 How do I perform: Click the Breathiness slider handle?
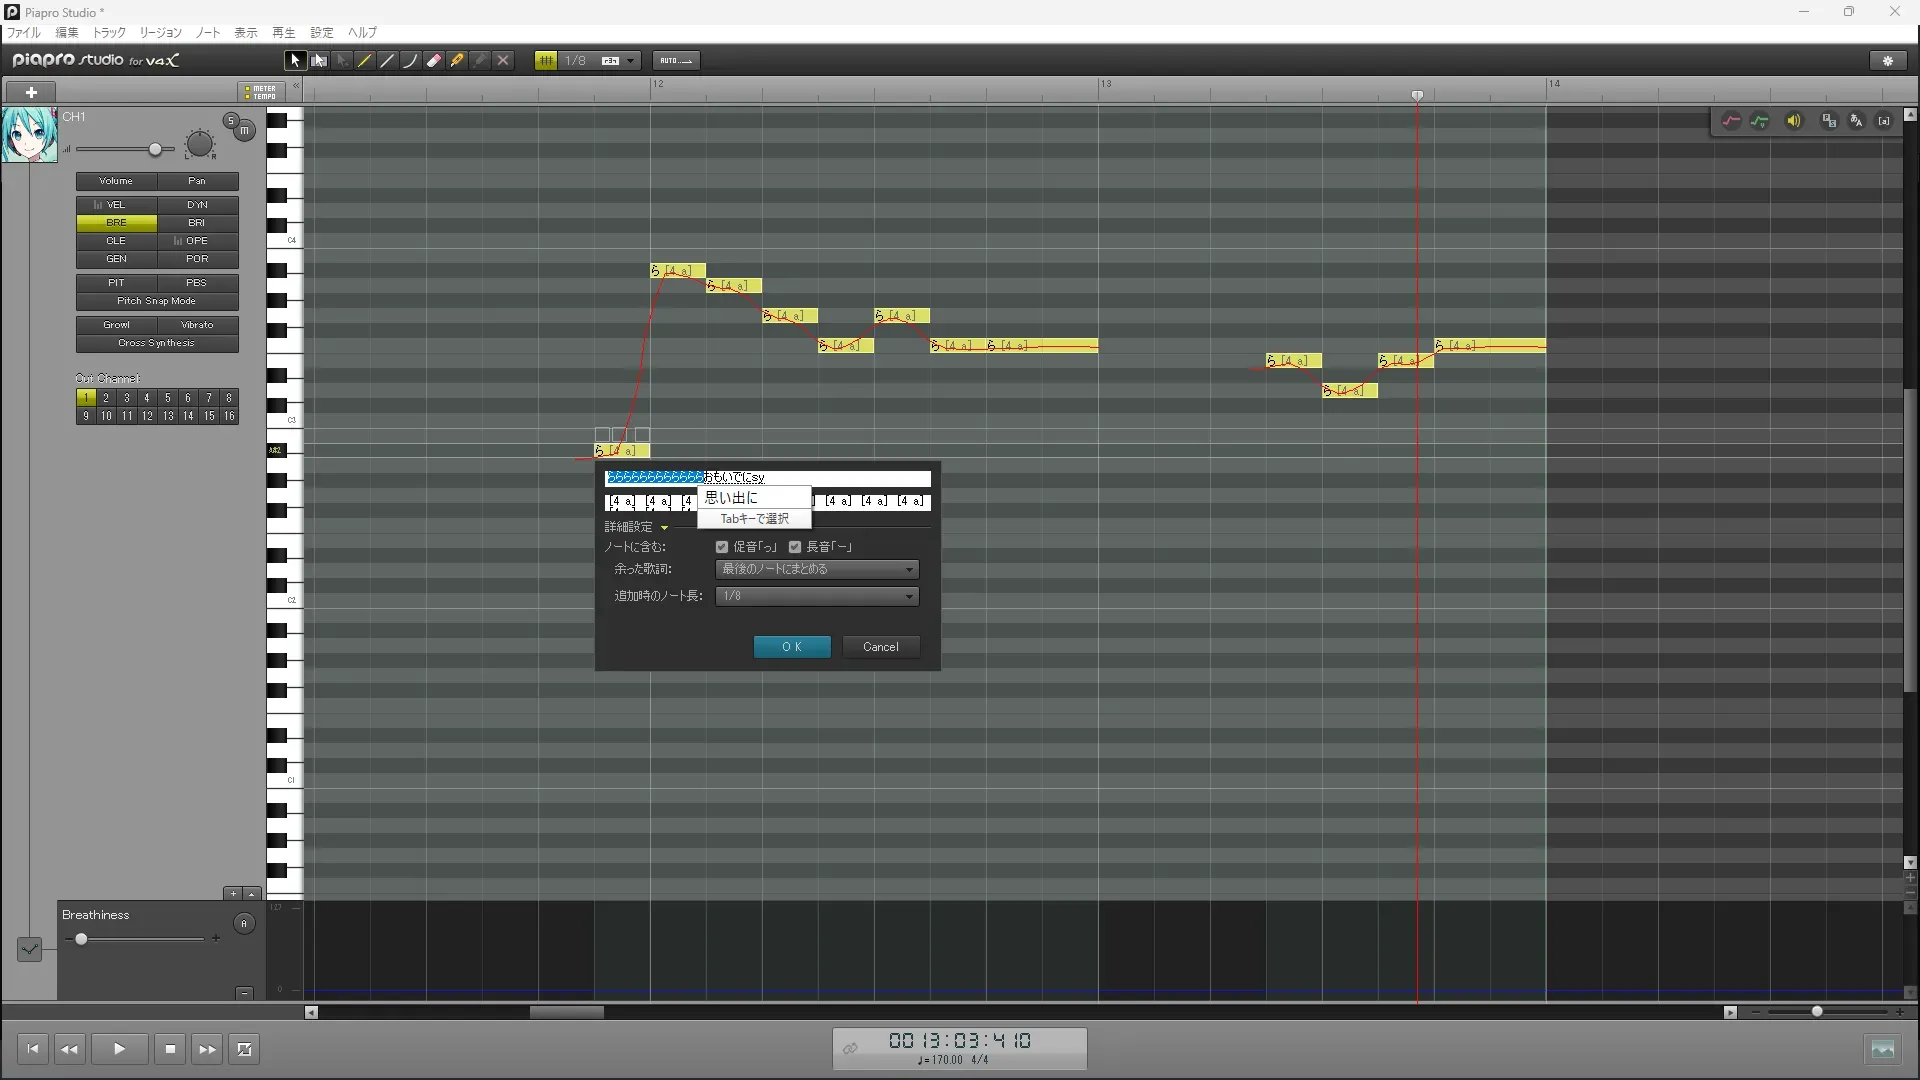click(81, 939)
